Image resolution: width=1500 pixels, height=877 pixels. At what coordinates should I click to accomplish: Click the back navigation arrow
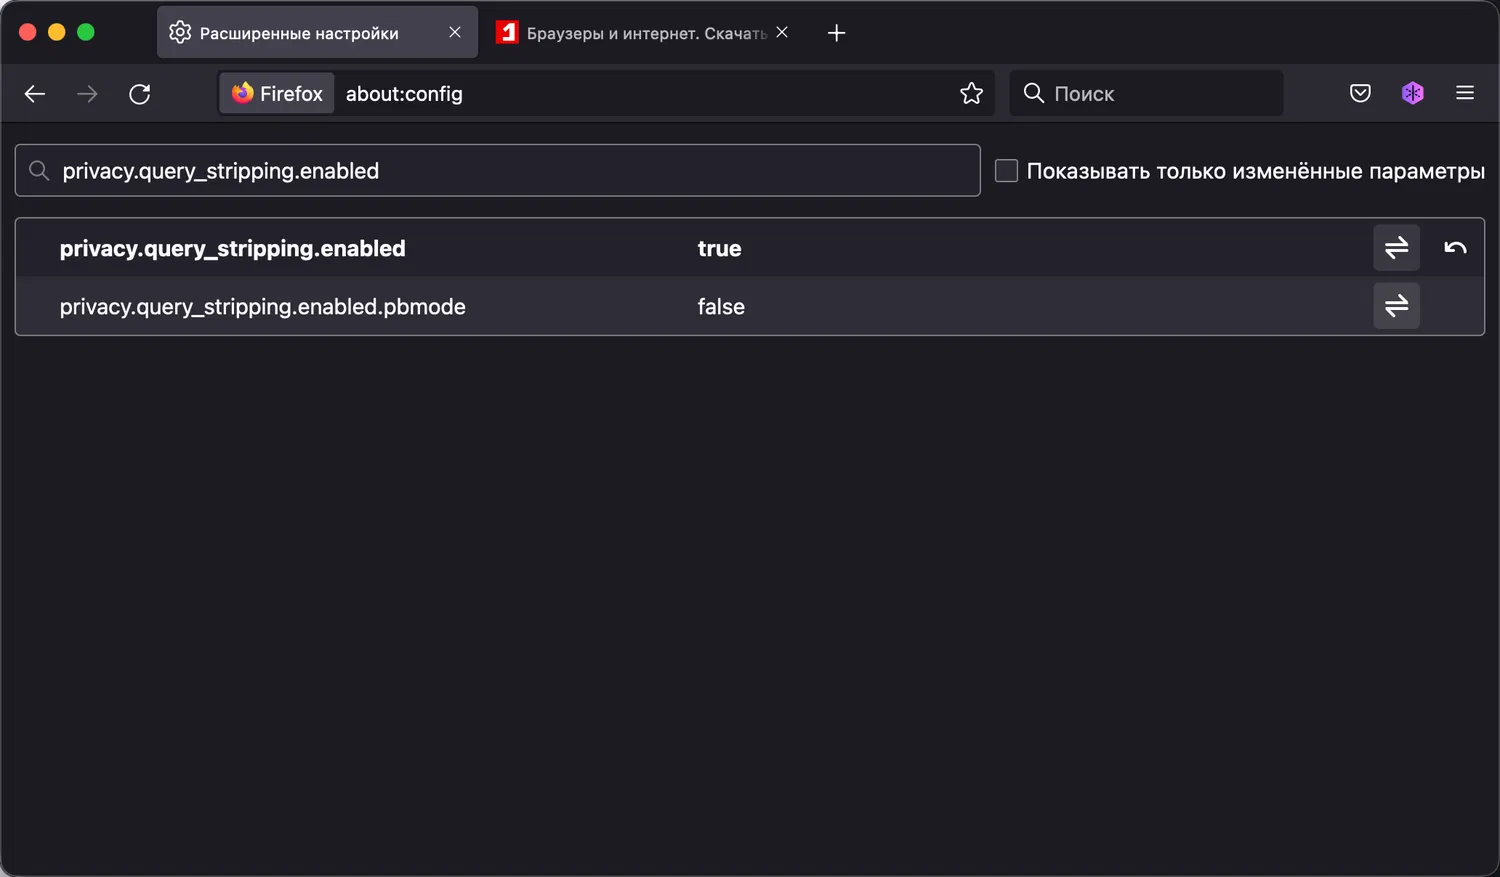35,94
